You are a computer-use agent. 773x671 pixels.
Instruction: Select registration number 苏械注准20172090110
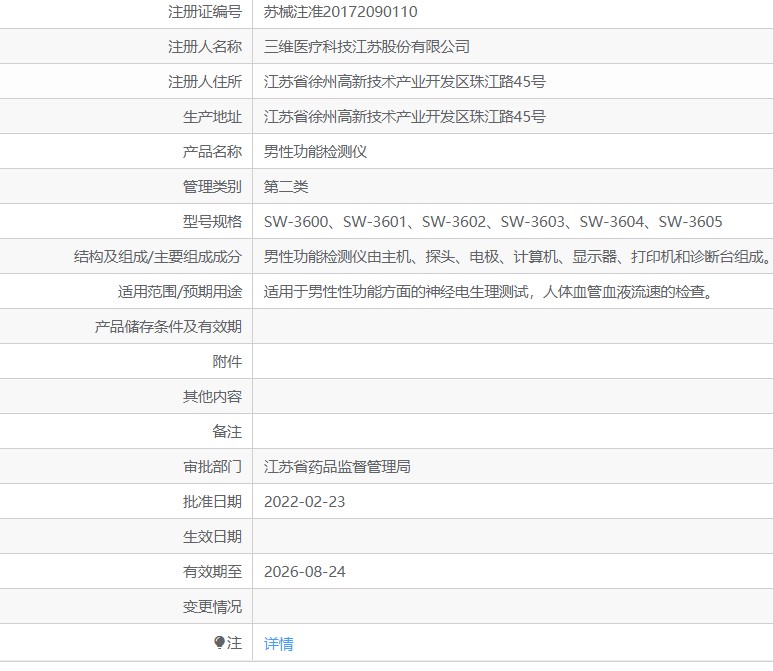pyautogui.click(x=341, y=12)
